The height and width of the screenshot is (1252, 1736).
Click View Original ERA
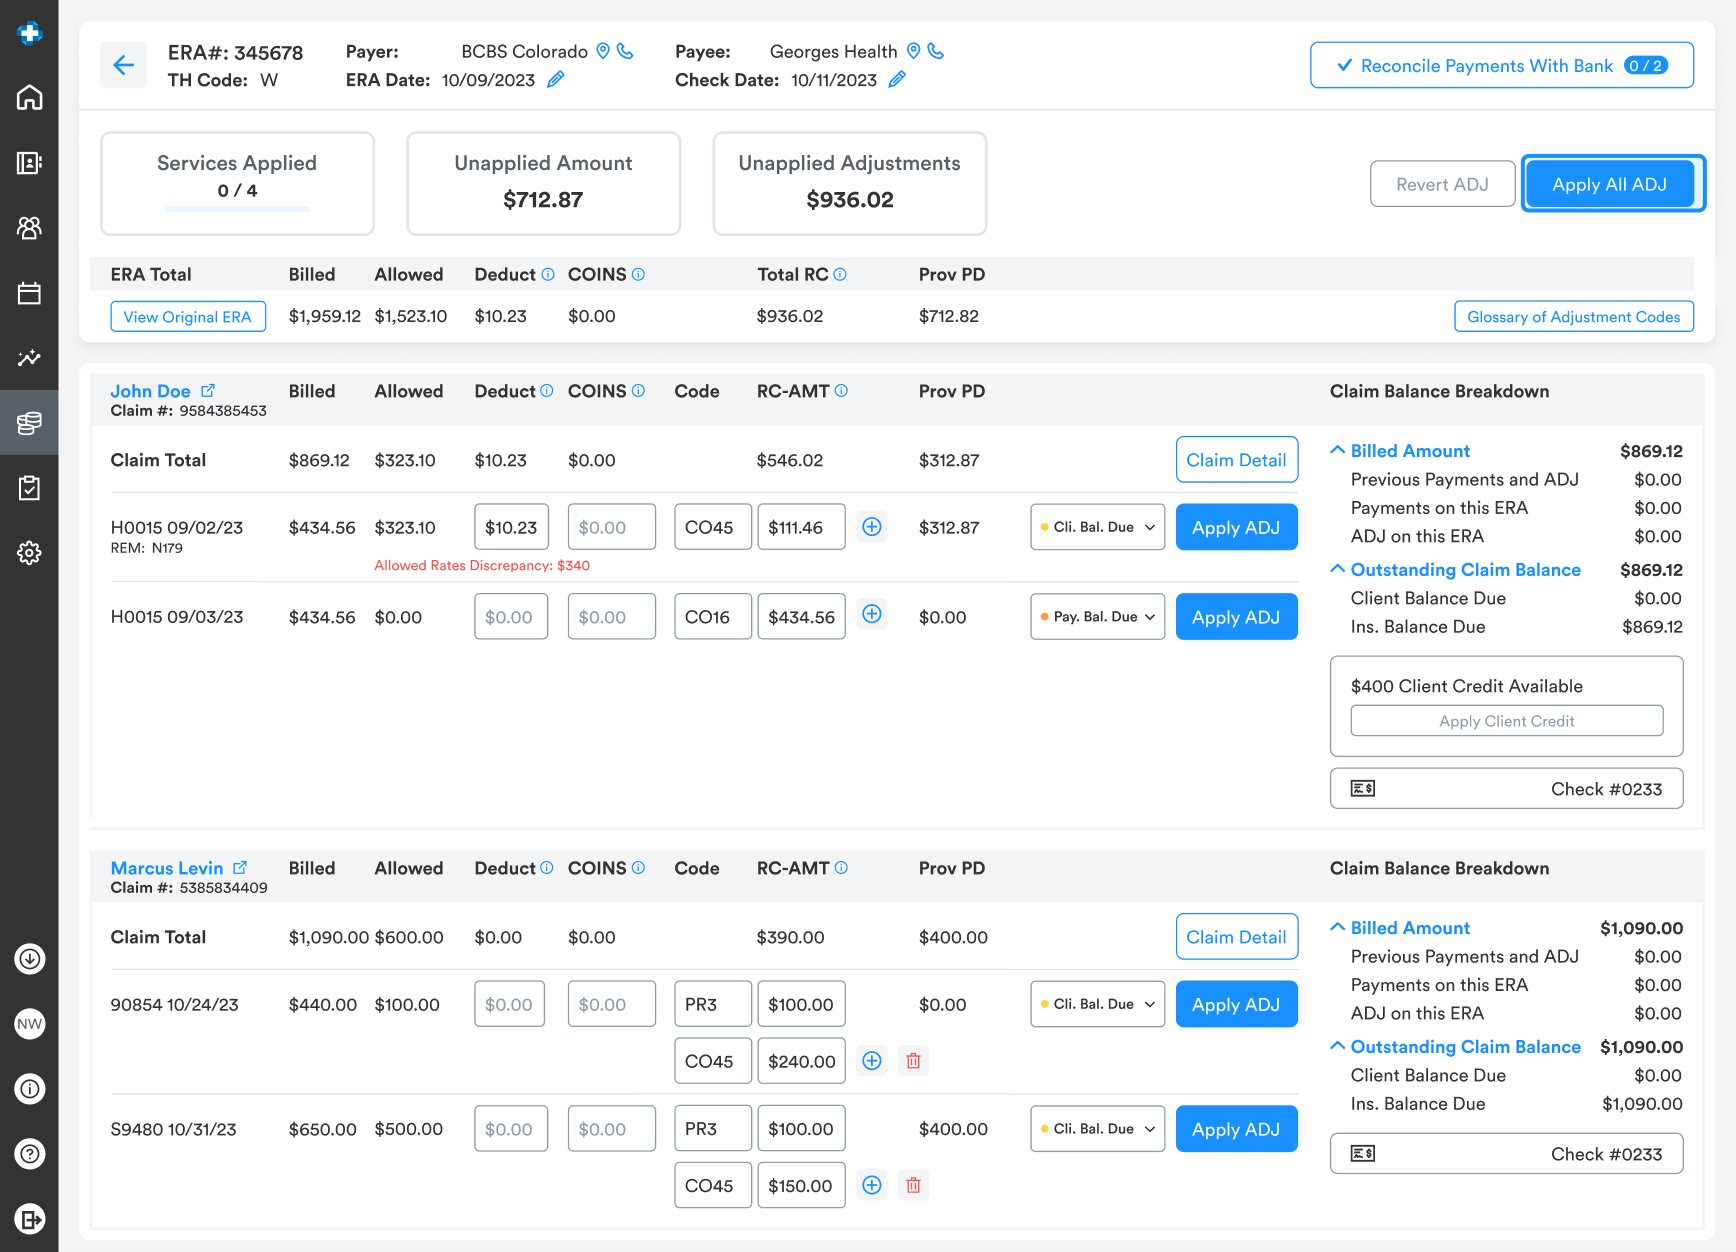[x=188, y=317]
